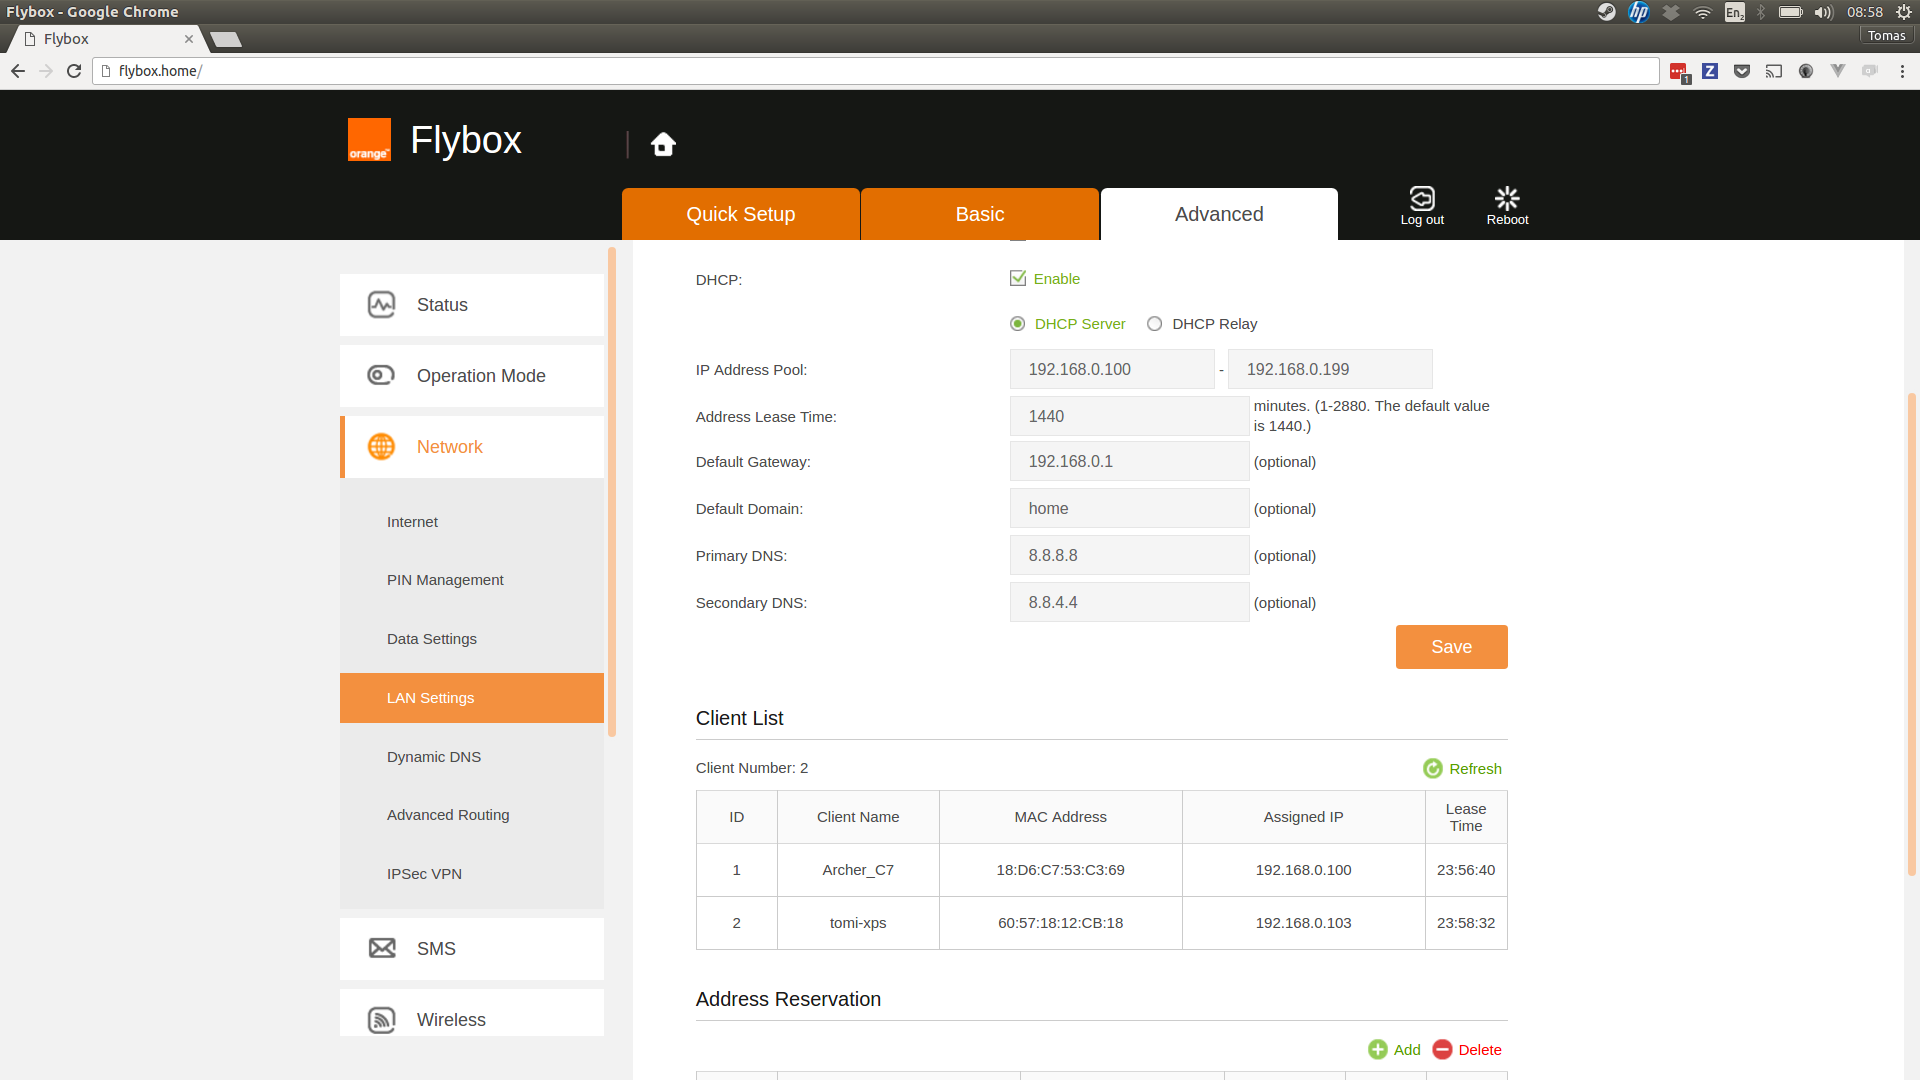Click the orange Save button
Image resolution: width=1920 pixels, height=1080 pixels.
(x=1451, y=647)
